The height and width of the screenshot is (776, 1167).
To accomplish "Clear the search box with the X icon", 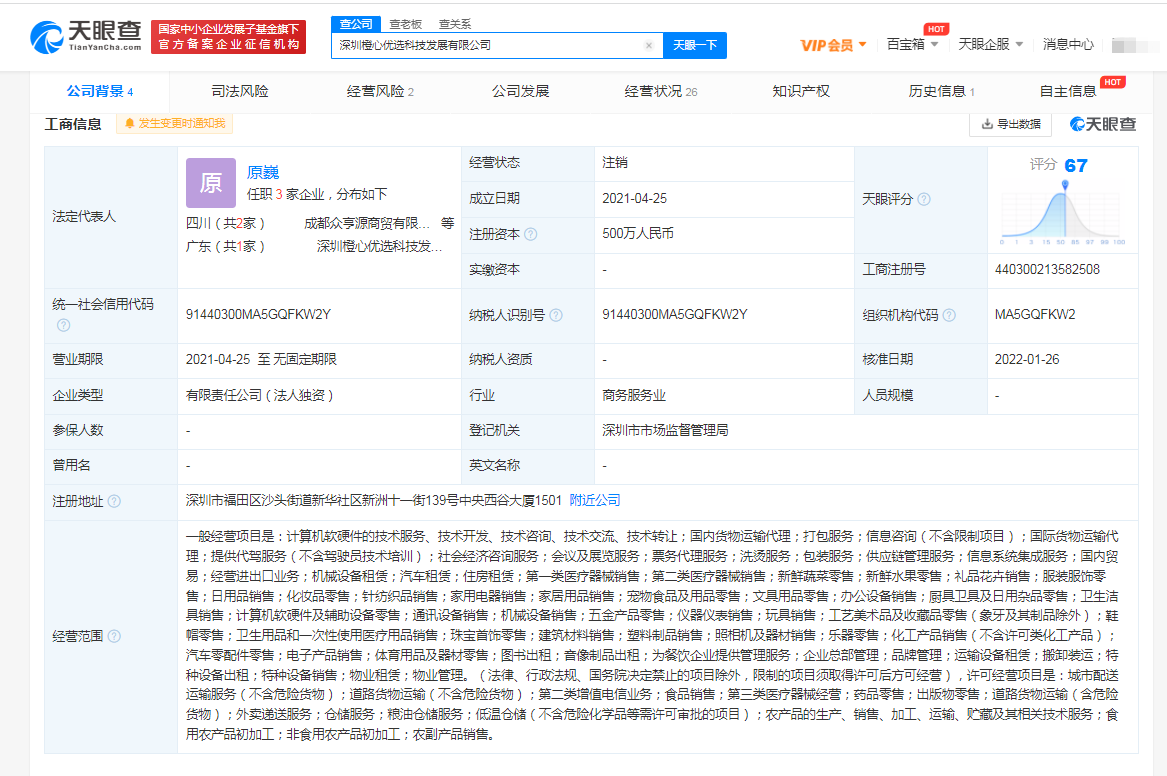I will click(648, 46).
